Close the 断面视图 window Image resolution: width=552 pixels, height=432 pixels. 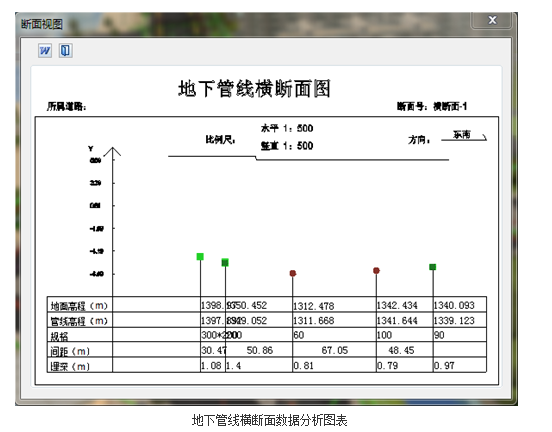[492, 20]
